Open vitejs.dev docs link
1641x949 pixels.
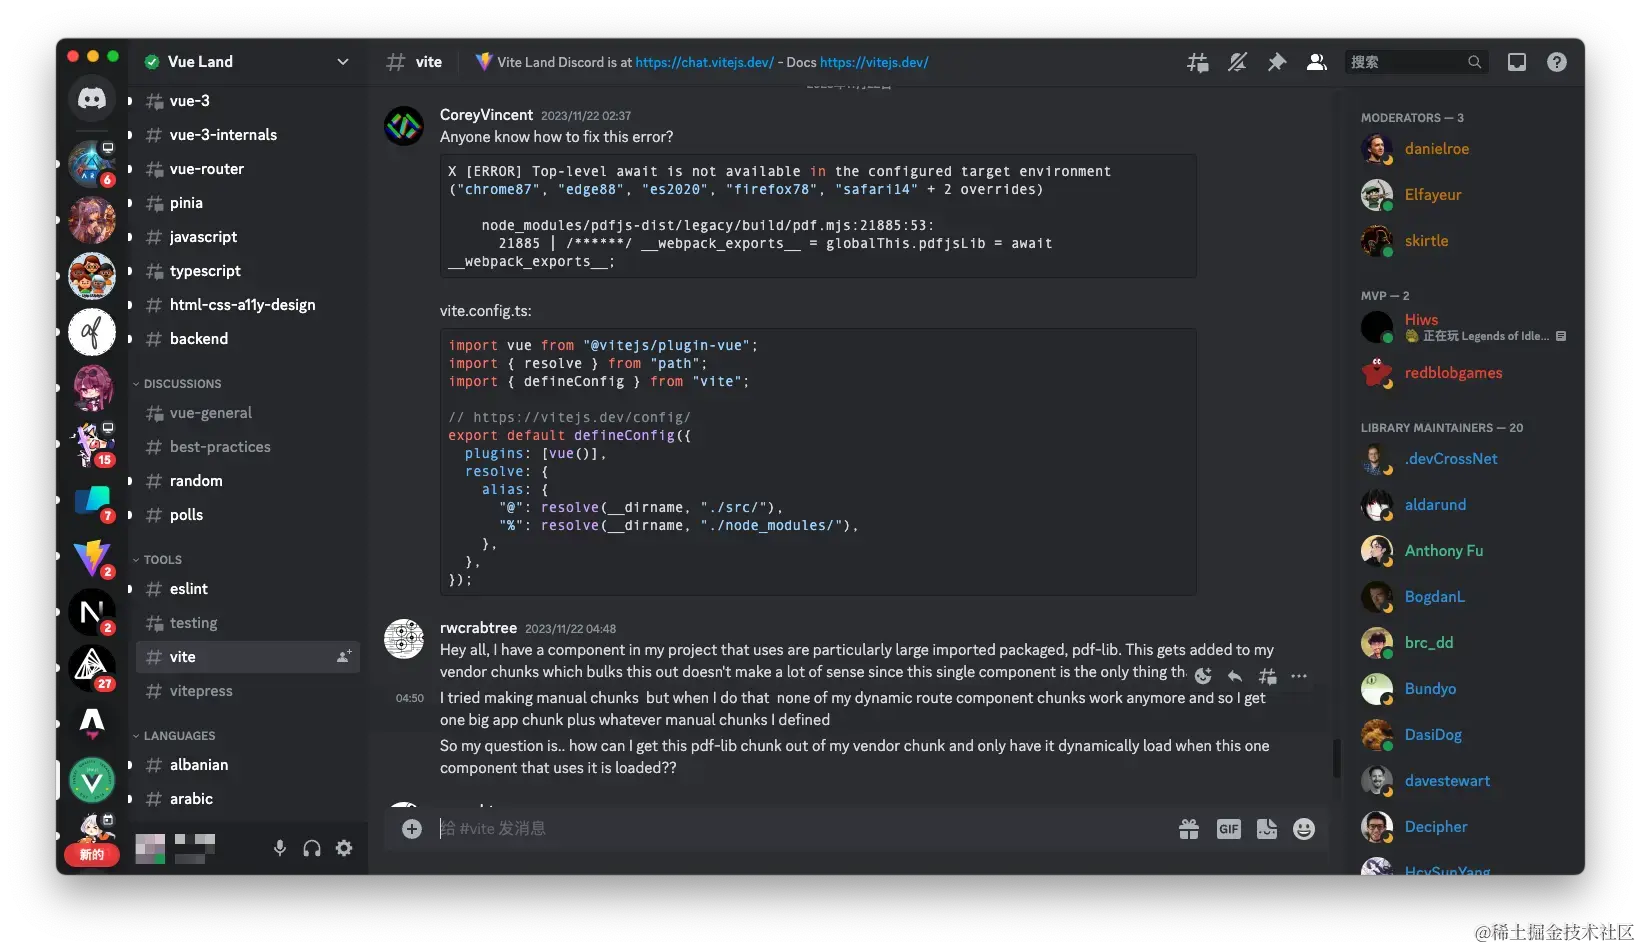(874, 62)
